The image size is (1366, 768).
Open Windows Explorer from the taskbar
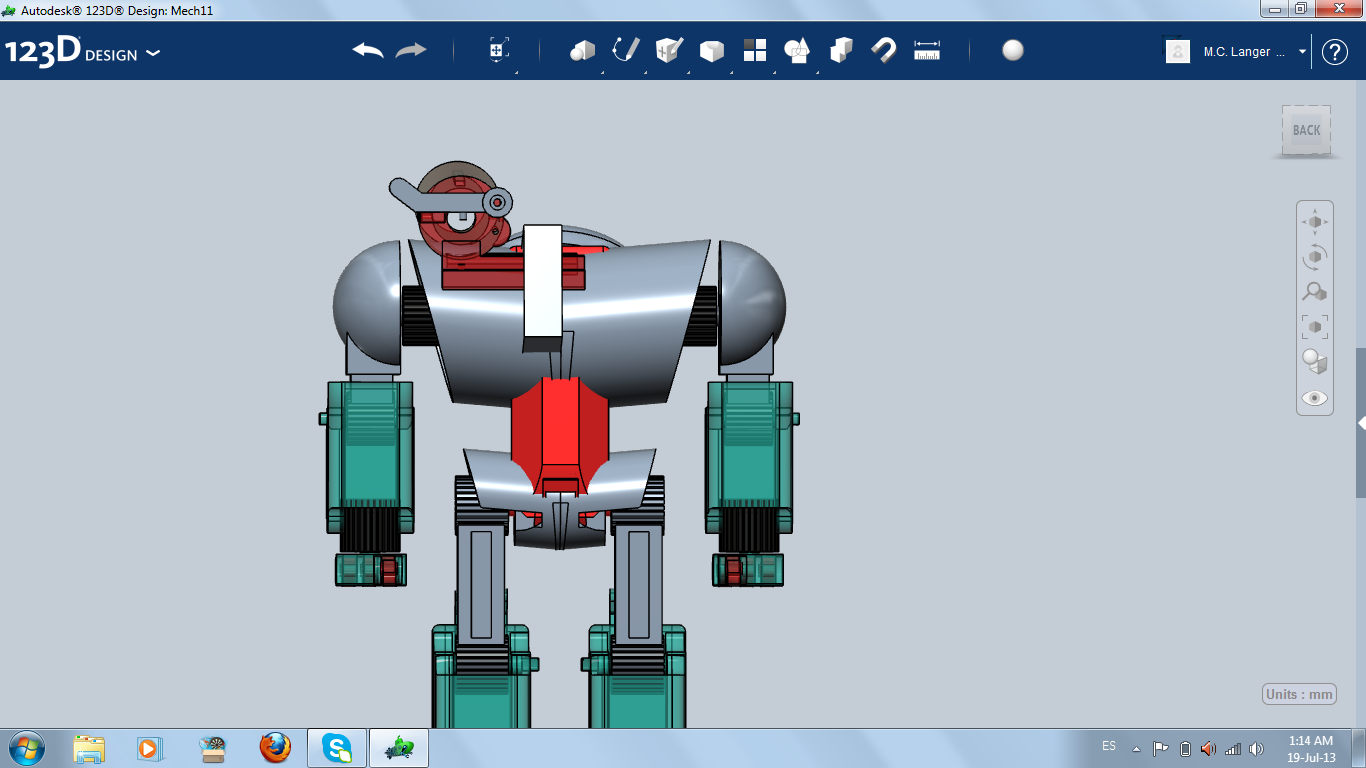click(89, 748)
